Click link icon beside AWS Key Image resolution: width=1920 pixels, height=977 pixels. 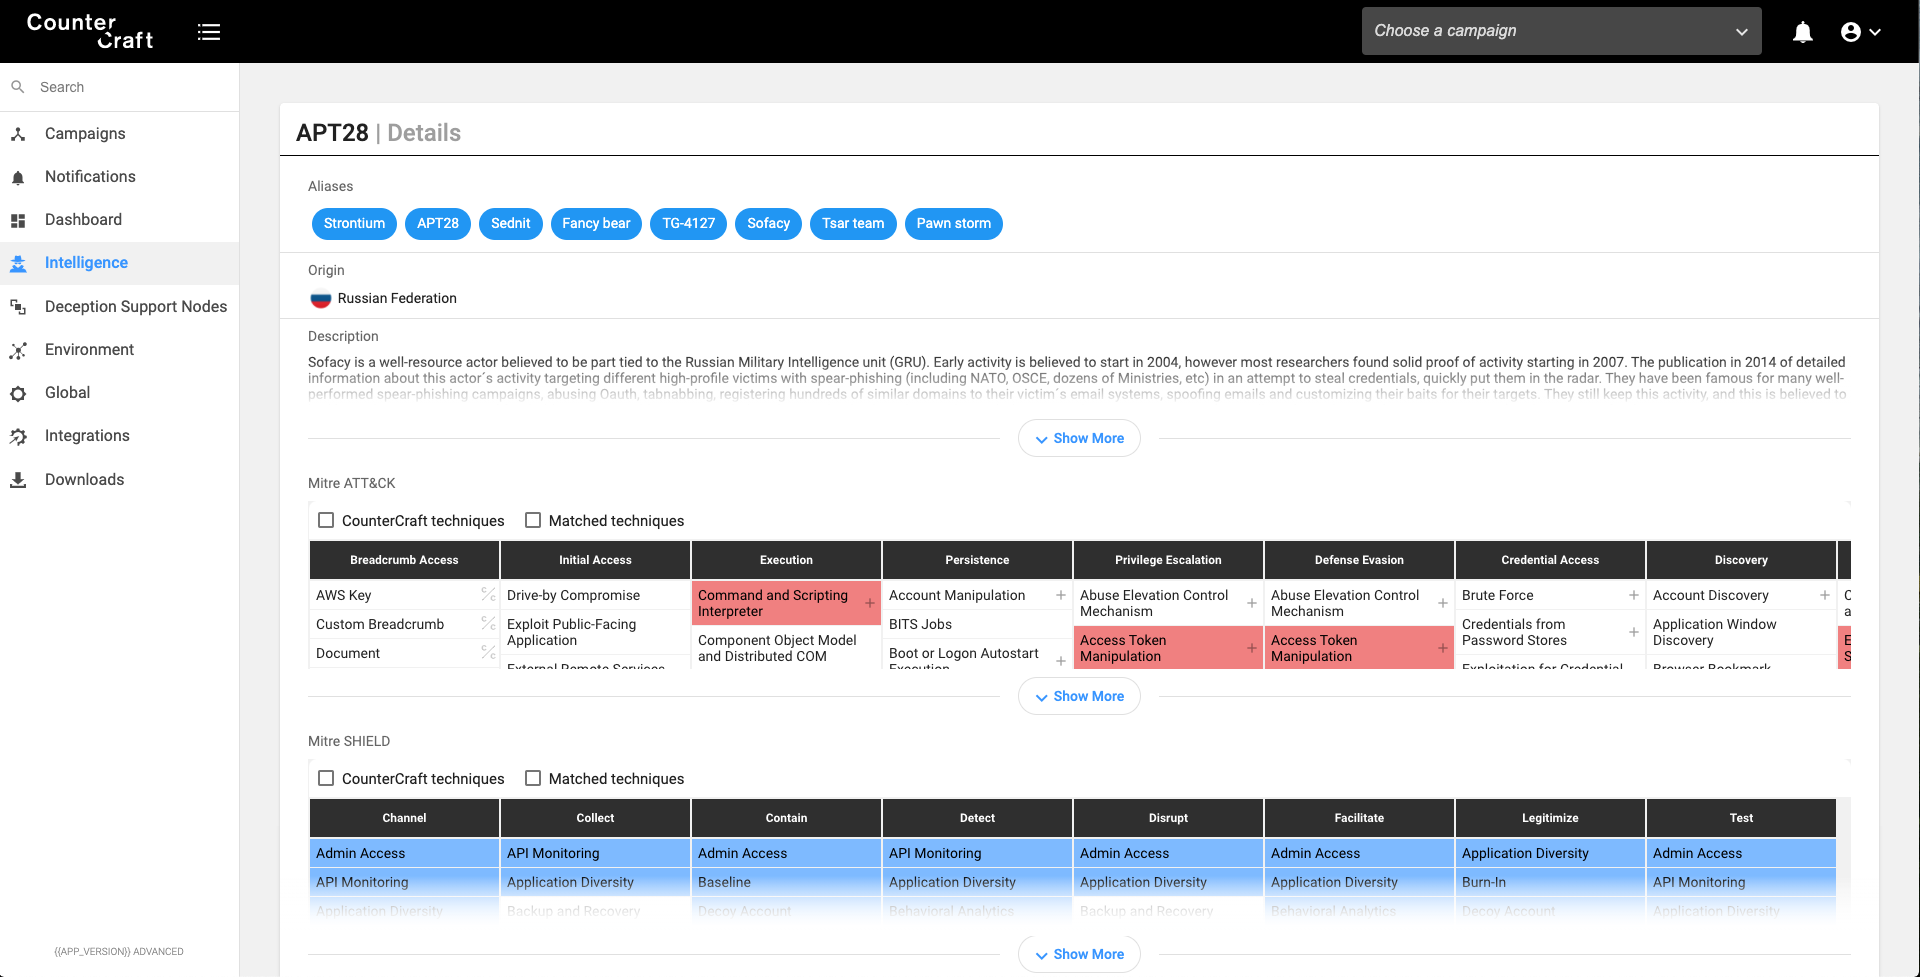tap(488, 595)
